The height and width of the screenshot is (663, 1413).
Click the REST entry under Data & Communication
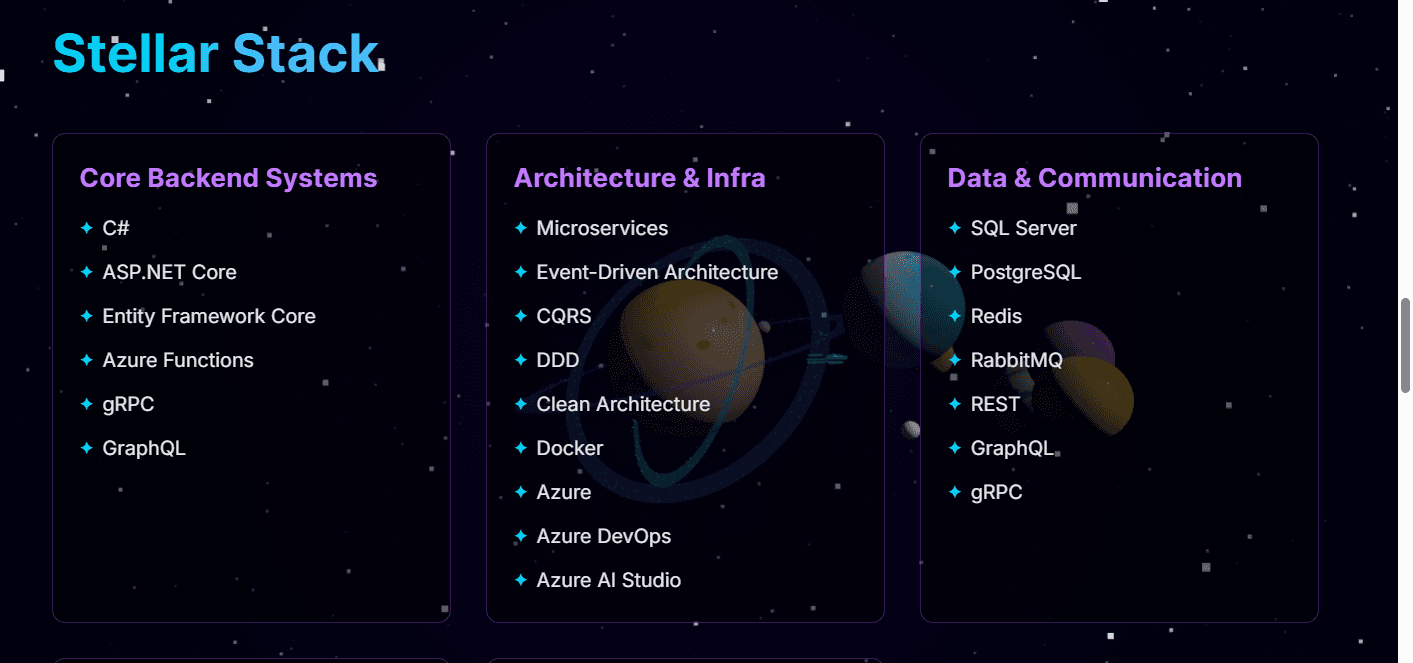(x=995, y=403)
